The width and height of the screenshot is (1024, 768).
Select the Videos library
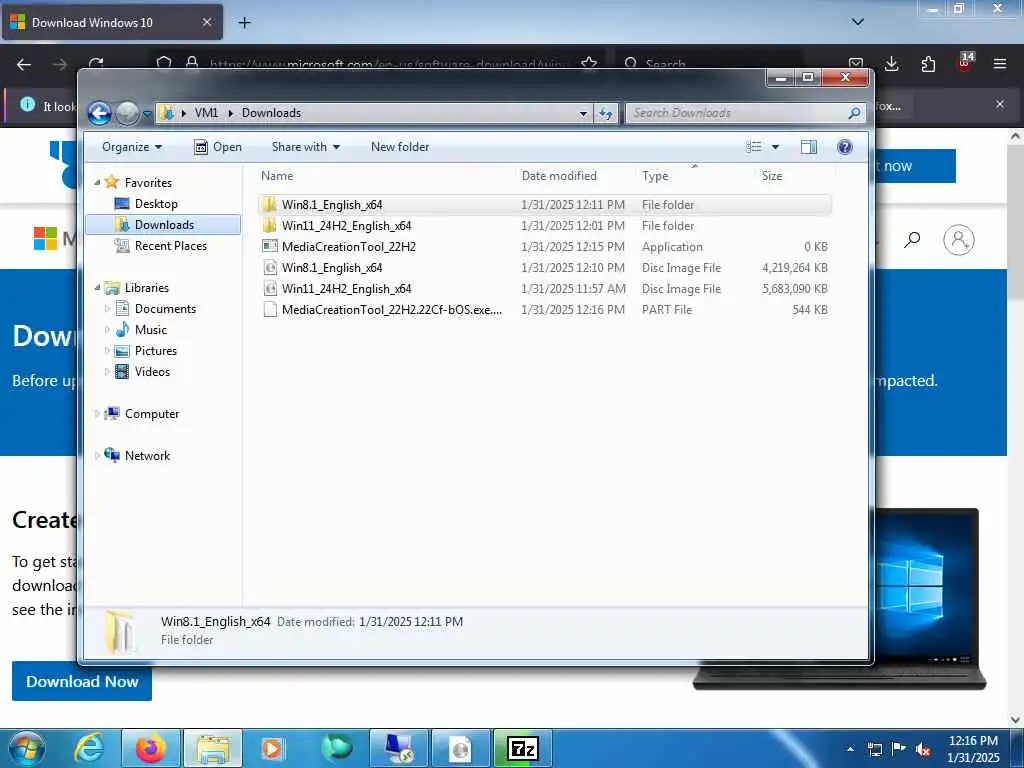(152, 372)
